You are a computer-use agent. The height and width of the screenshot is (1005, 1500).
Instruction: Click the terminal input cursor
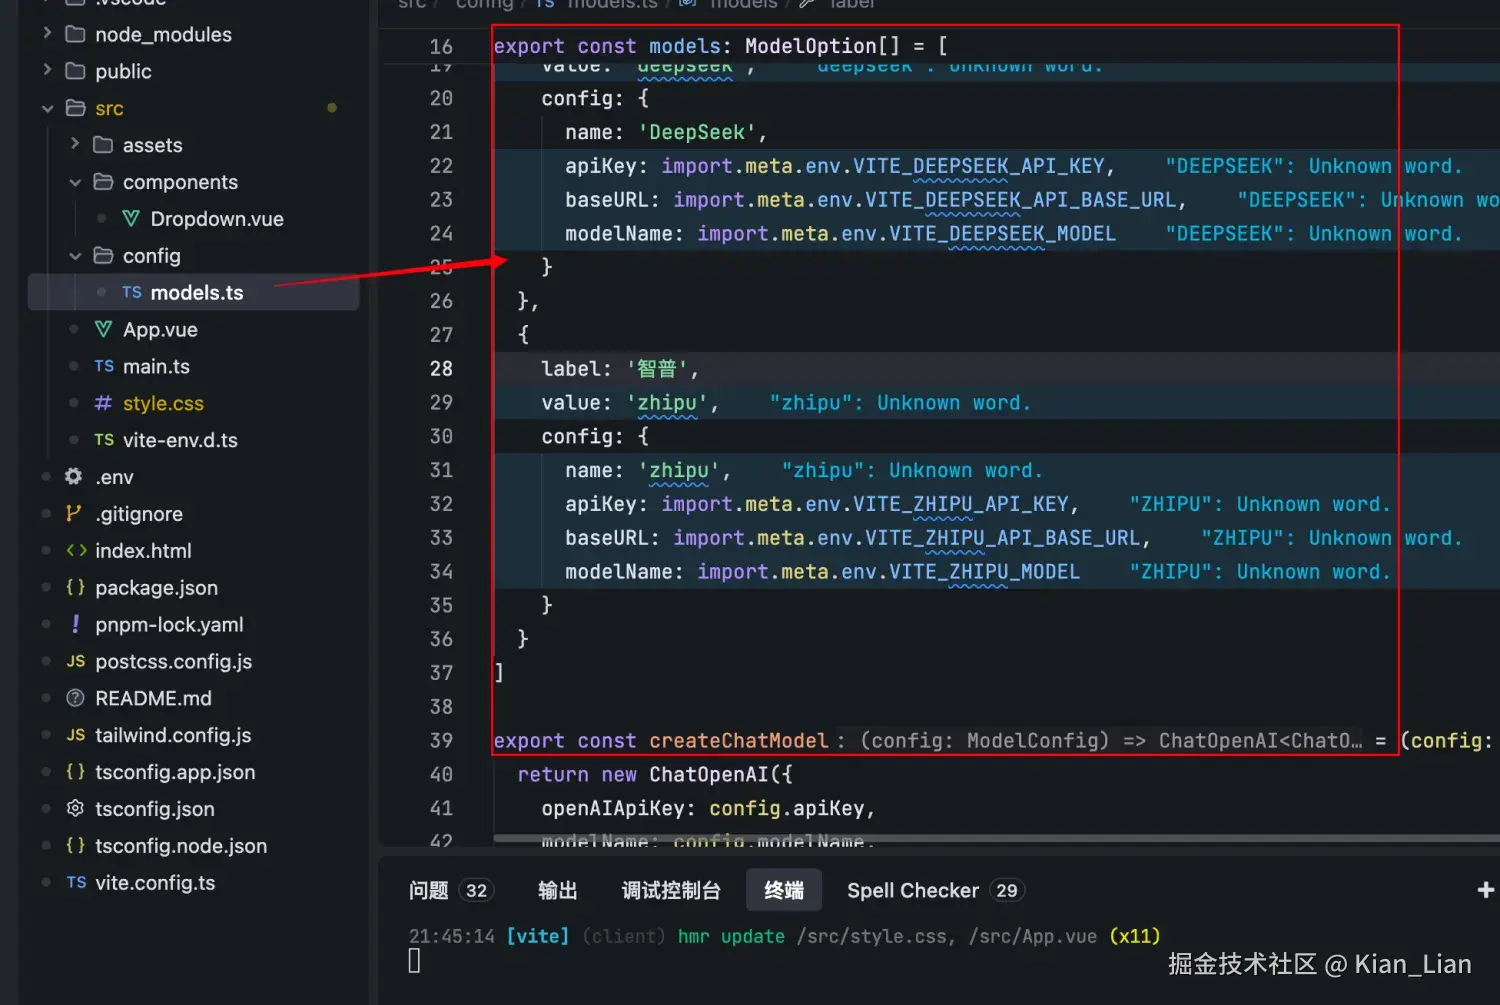pos(414,961)
